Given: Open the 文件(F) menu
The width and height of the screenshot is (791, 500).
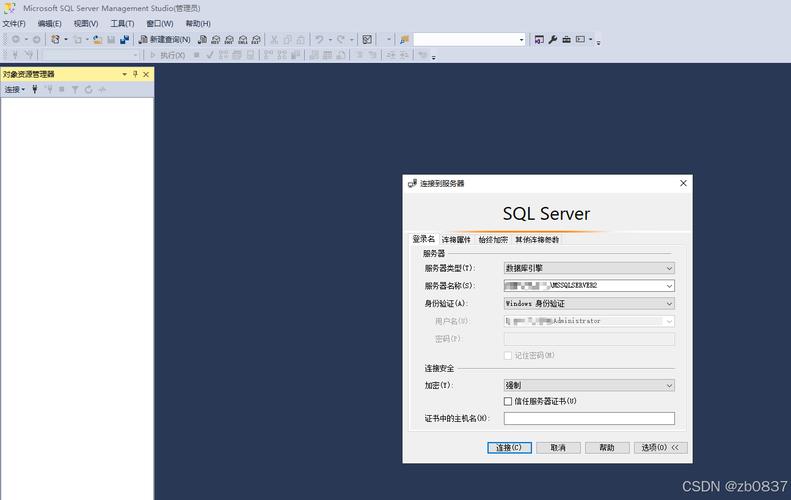Looking at the screenshot, I should (x=14, y=24).
